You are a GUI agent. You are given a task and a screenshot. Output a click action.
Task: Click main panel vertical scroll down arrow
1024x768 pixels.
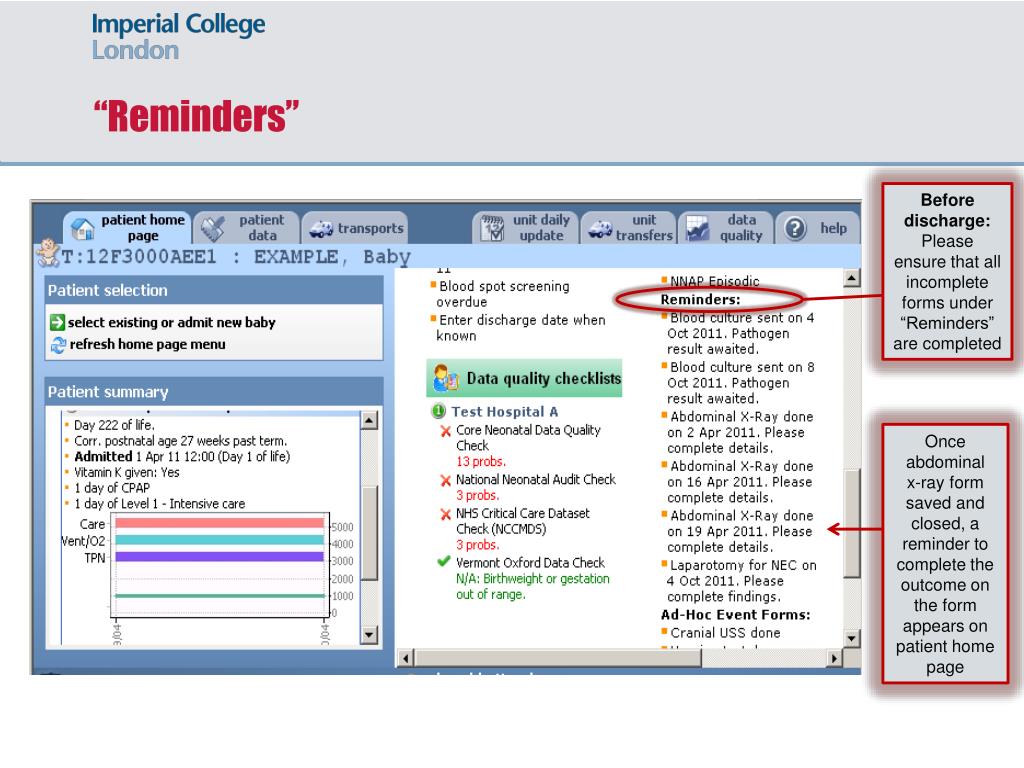click(x=852, y=638)
